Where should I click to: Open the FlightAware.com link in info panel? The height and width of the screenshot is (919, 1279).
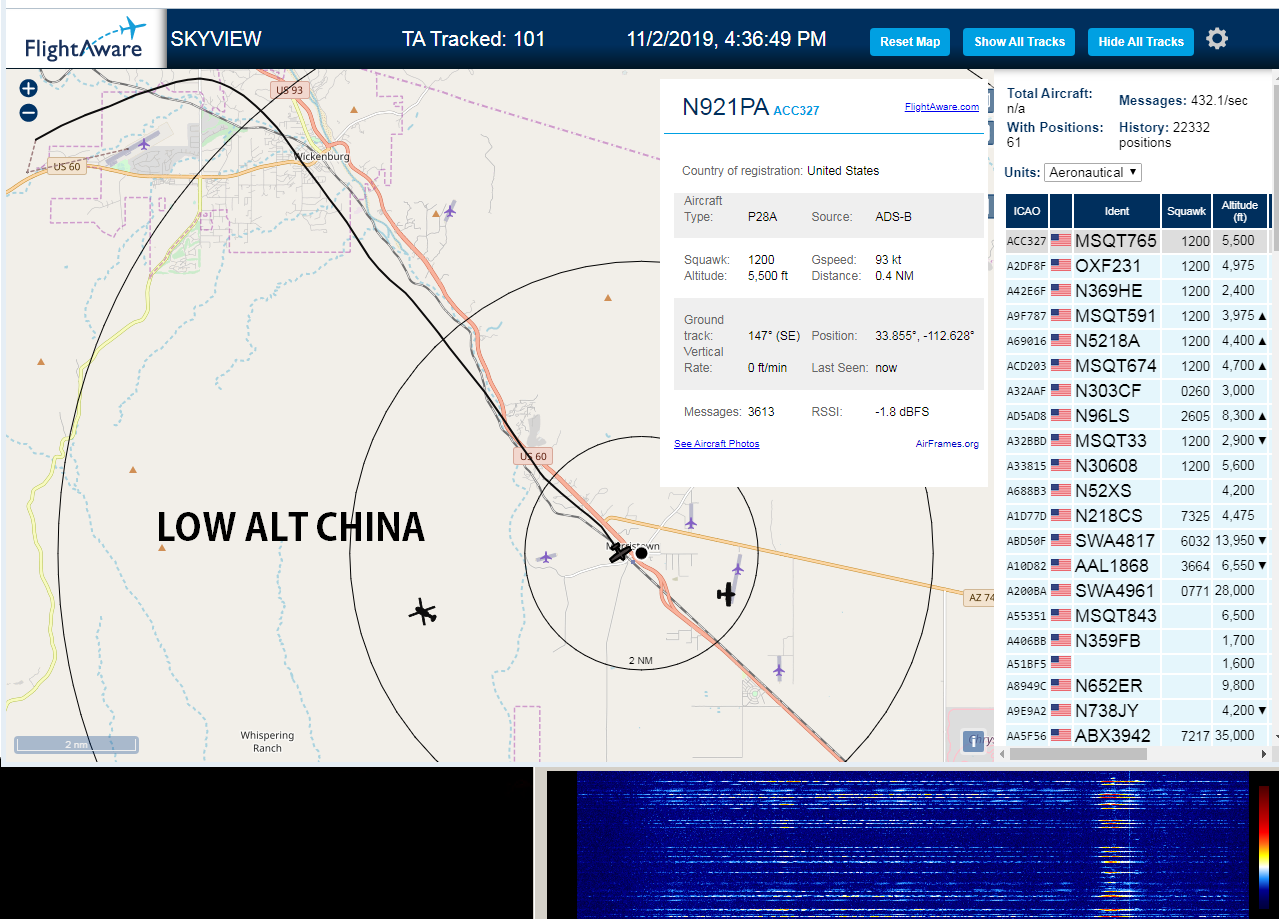pos(942,107)
